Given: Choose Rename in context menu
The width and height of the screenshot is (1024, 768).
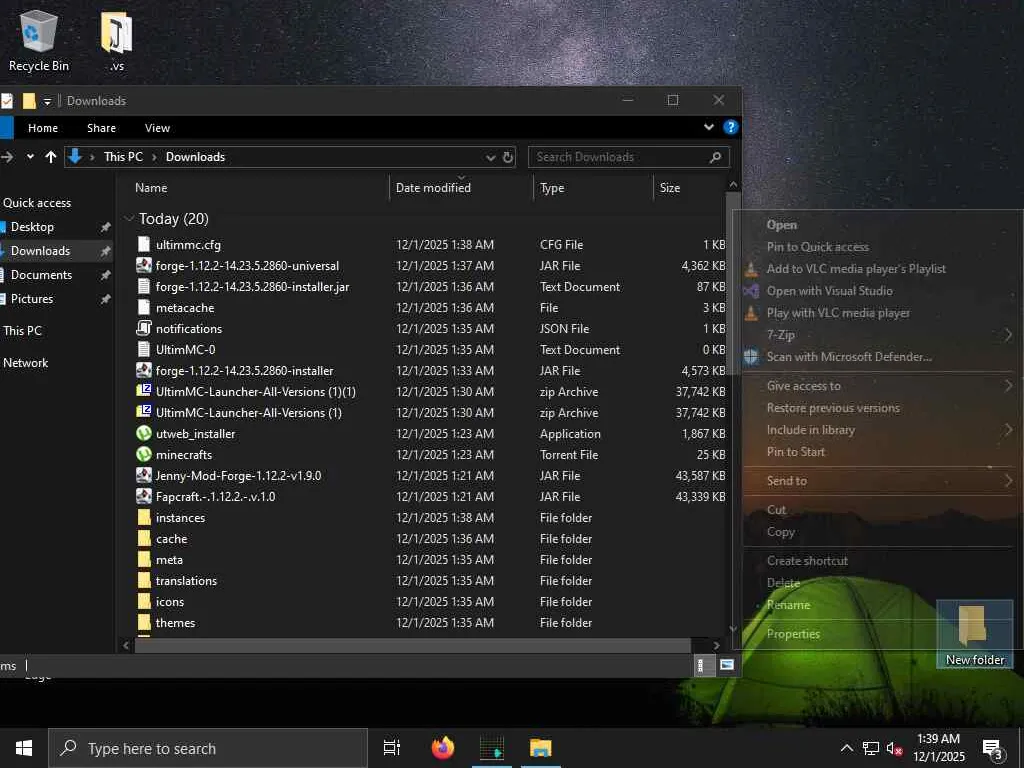Looking at the screenshot, I should coord(788,605).
